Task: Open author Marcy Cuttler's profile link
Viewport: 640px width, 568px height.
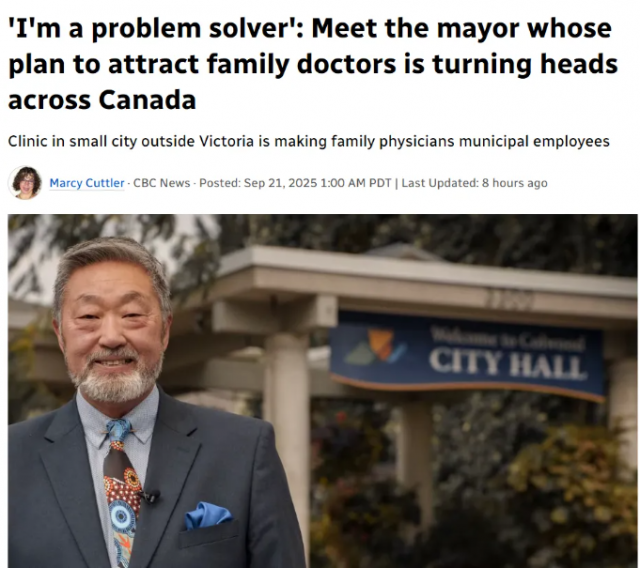Action: click(87, 183)
